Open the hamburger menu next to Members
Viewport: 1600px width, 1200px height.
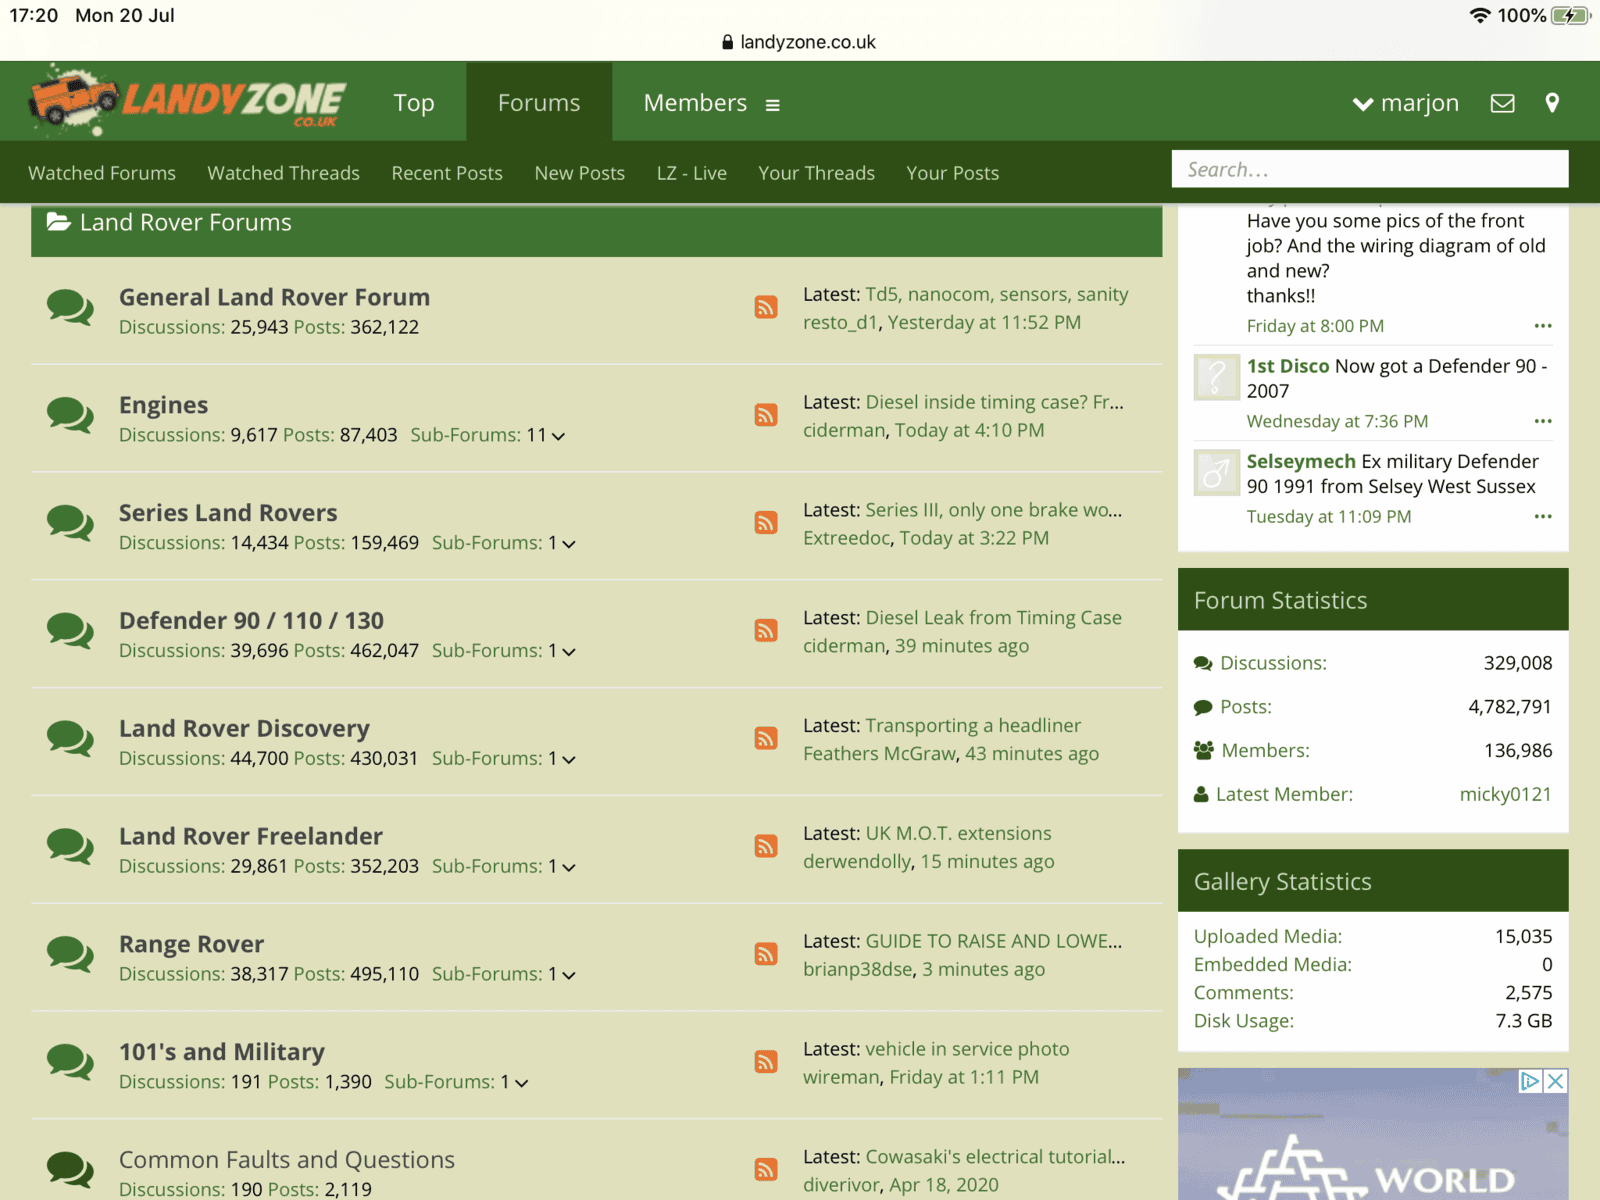[772, 105]
